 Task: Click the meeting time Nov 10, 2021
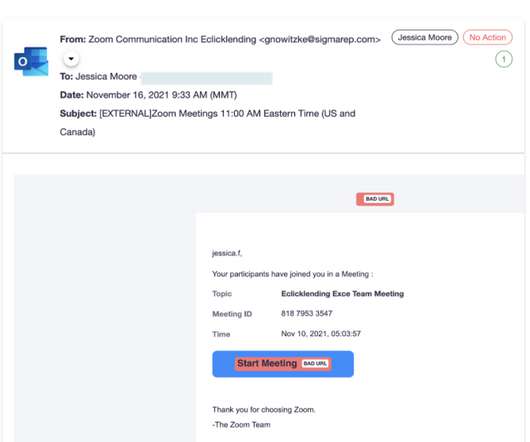click(321, 334)
